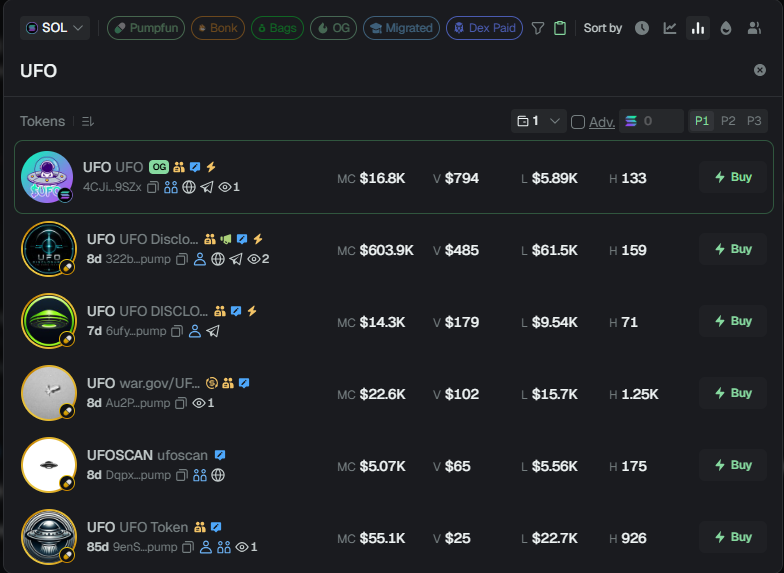
Task: Click lightning icon on UFO UFO row
Action: (x=211, y=167)
